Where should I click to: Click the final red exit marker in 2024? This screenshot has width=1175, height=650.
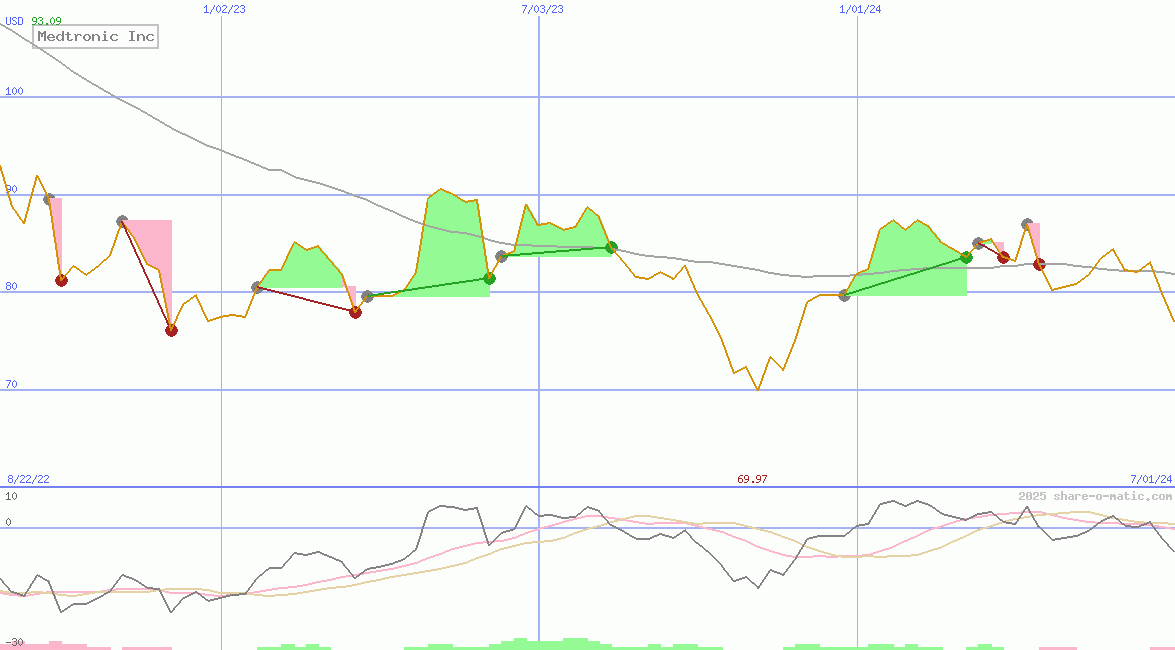click(1039, 264)
